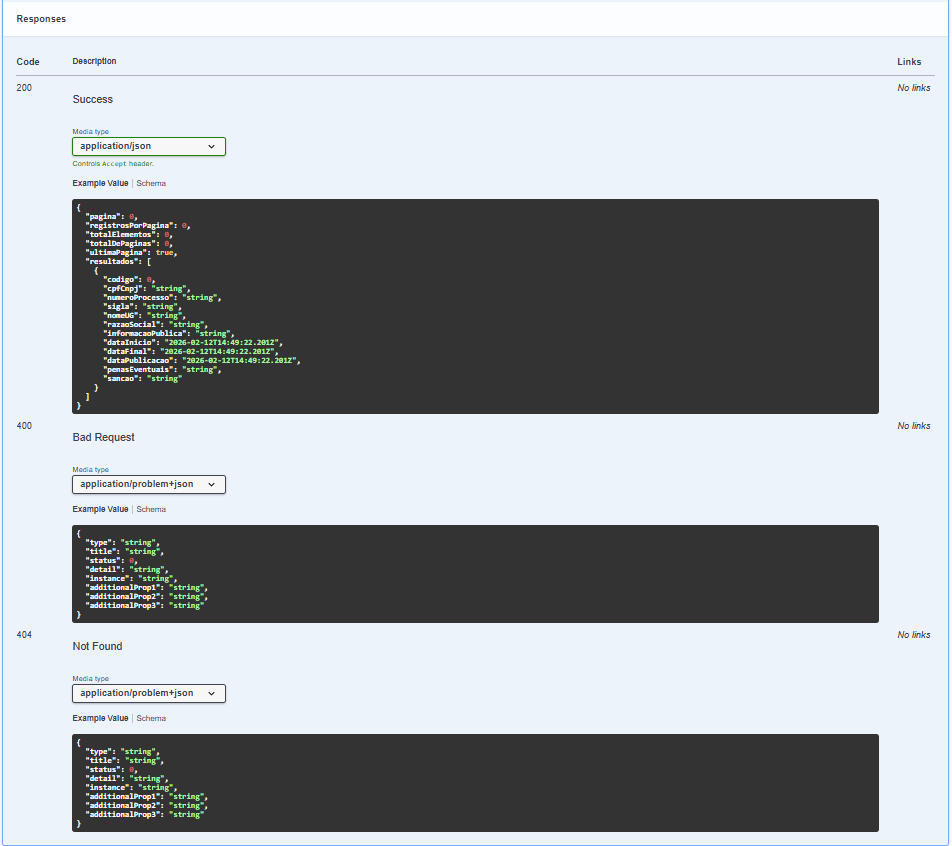The image size is (952, 846).
Task: Click No links text in 200 row
Action: tap(914, 88)
